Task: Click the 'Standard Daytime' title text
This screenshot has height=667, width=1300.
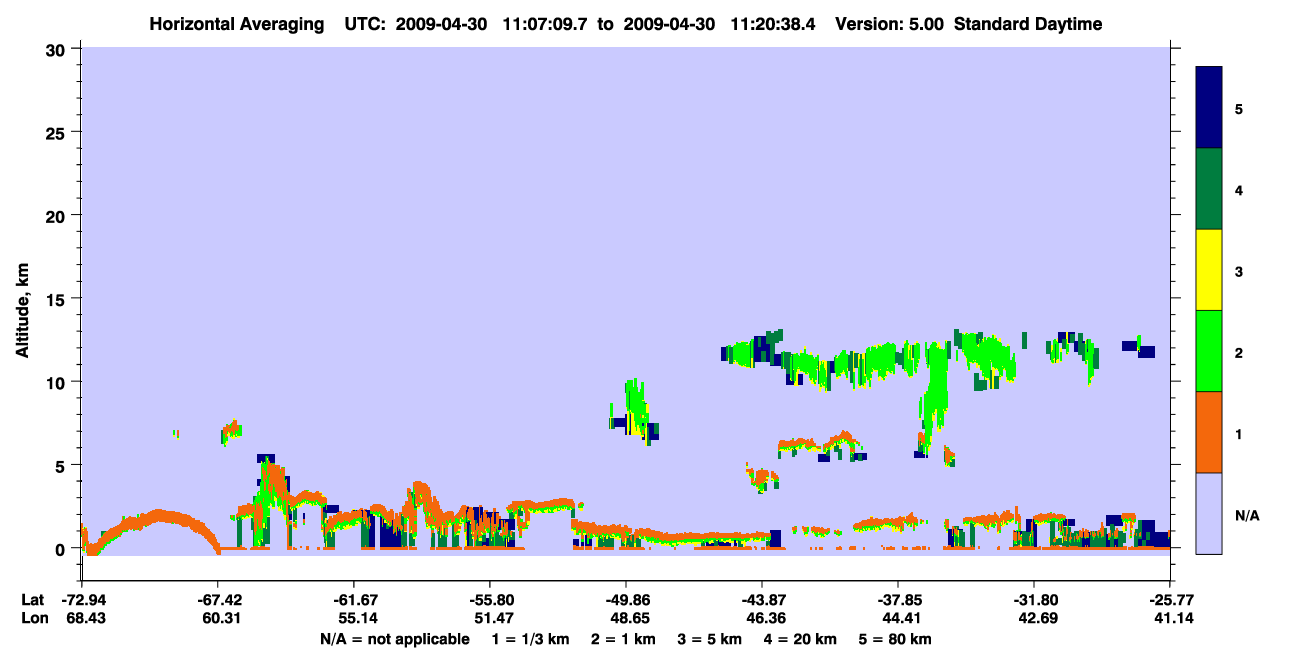Action: (1028, 24)
